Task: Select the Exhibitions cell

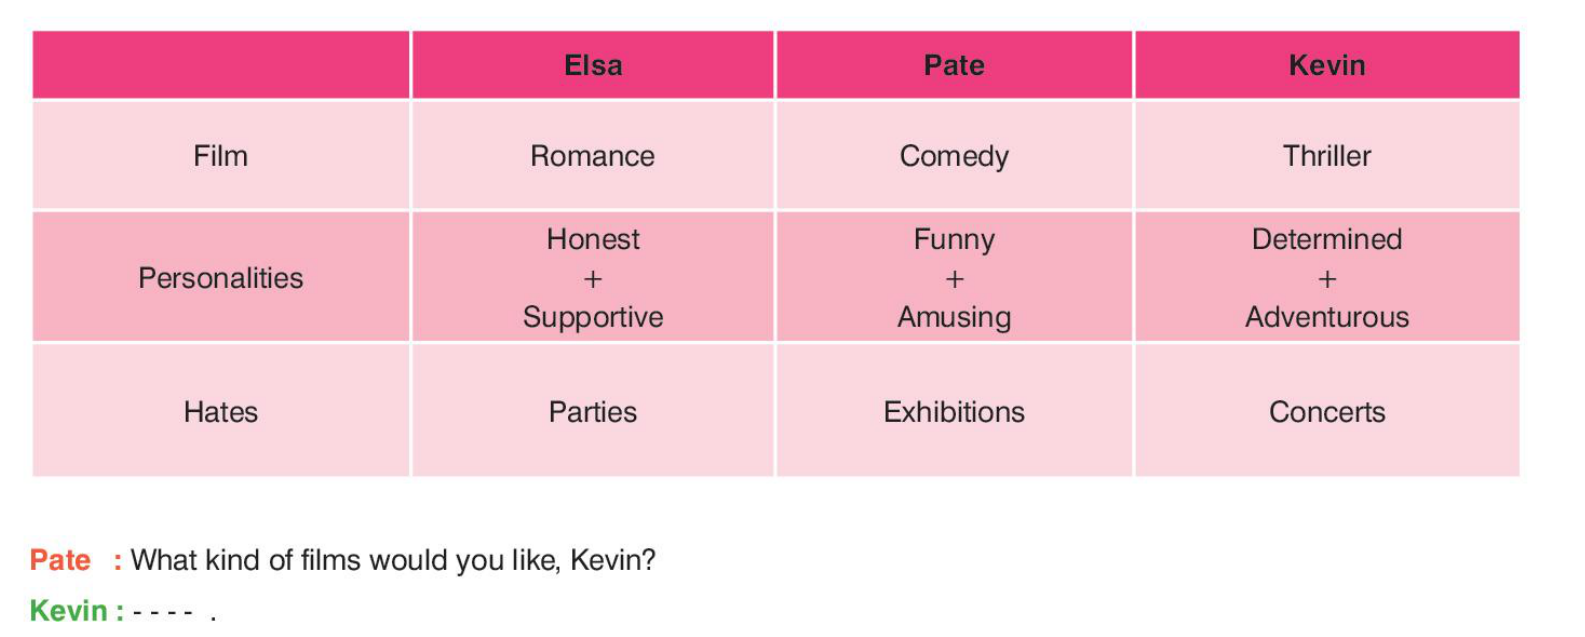Action: [954, 412]
